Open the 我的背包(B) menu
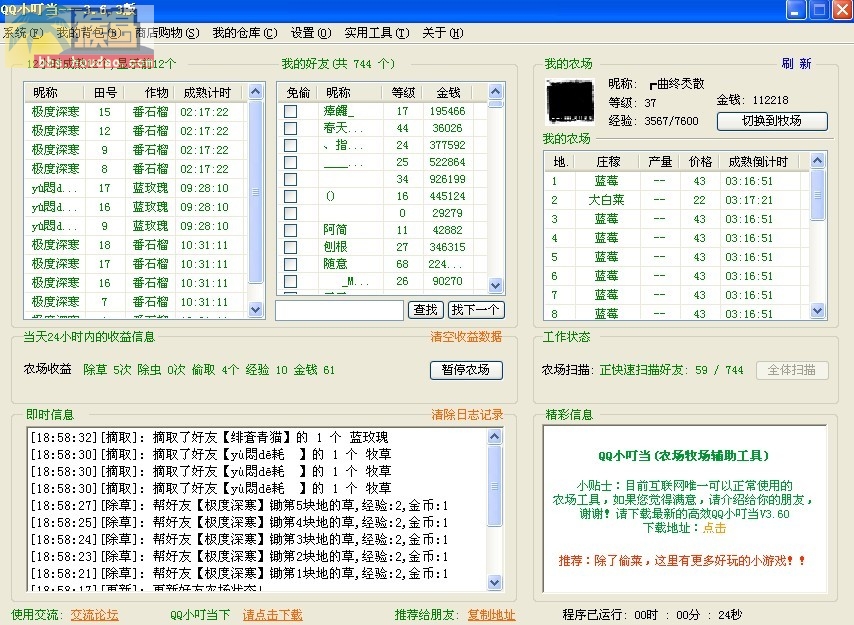854x625 pixels. (x=89, y=33)
